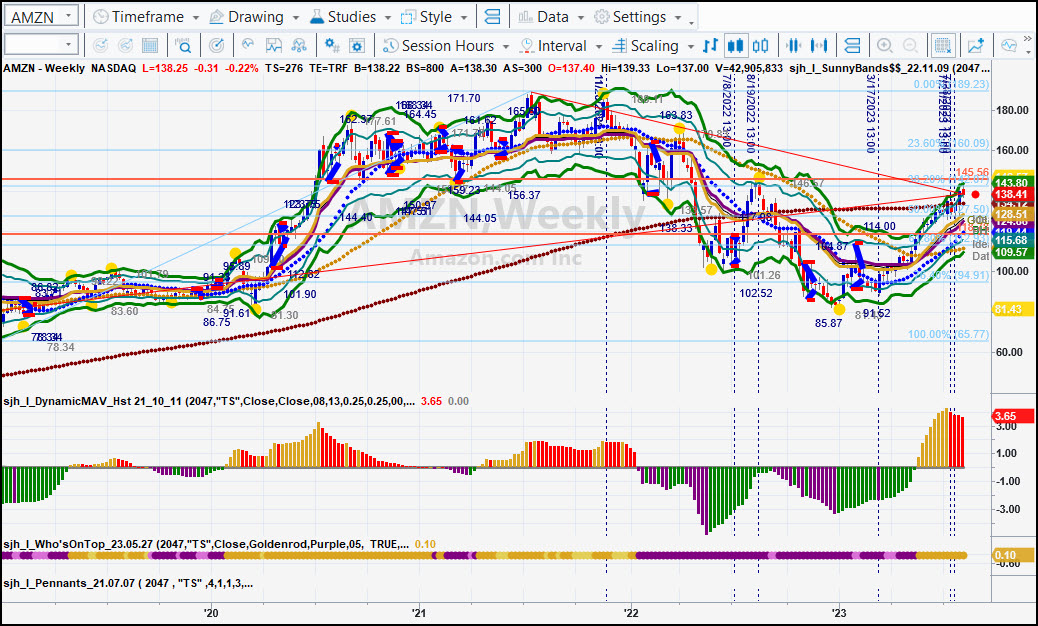1038x626 pixels.
Task: Click the widen bar spacing icon
Action: point(819,46)
